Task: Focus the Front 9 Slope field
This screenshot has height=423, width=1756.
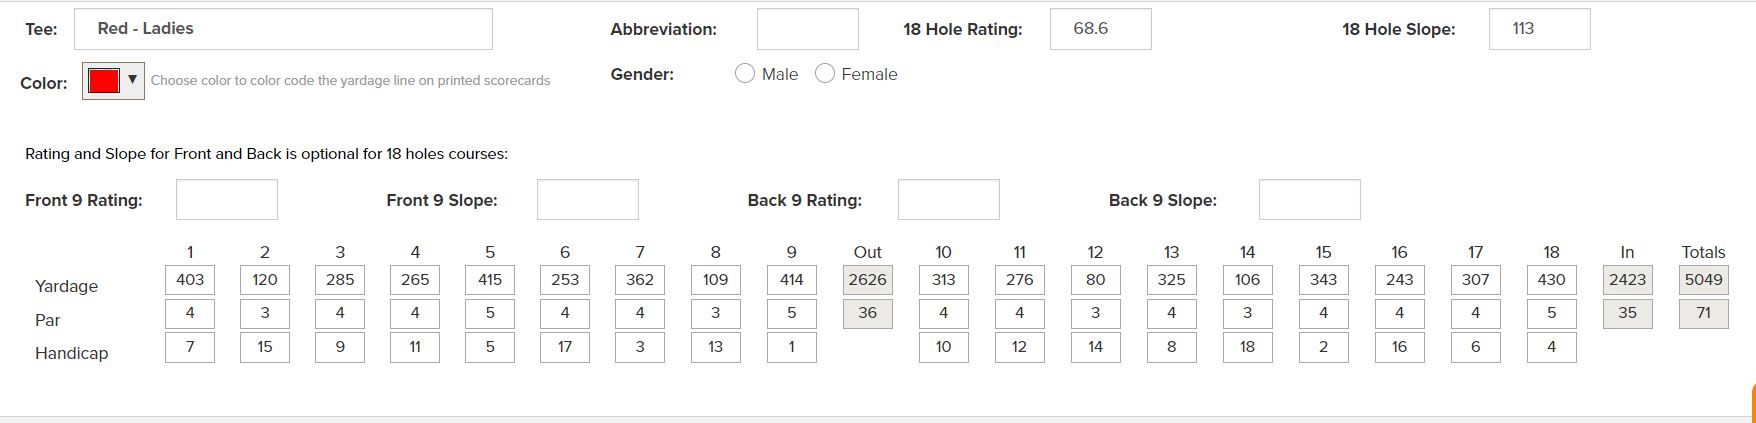Action: (588, 200)
